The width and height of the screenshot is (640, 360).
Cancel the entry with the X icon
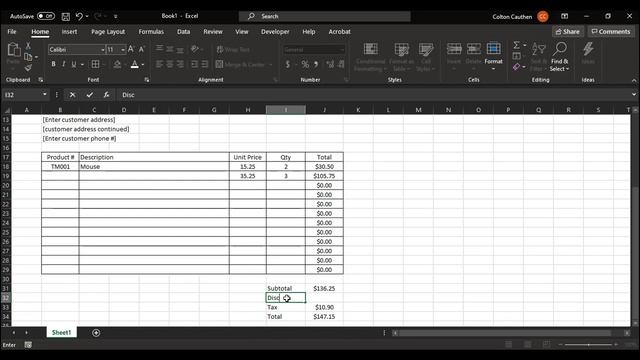[72, 95]
